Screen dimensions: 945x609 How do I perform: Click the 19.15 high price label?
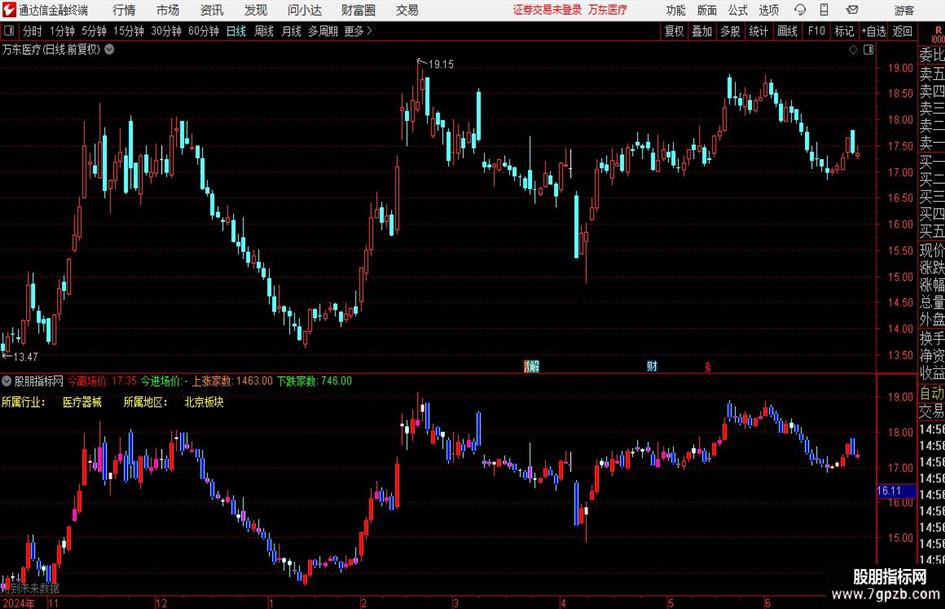point(441,64)
